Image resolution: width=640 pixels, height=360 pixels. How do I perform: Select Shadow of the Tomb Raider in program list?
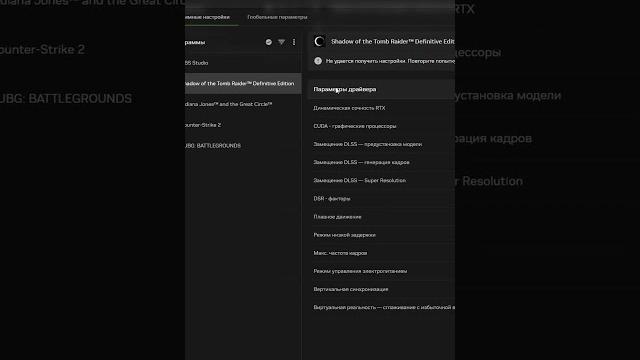click(243, 84)
